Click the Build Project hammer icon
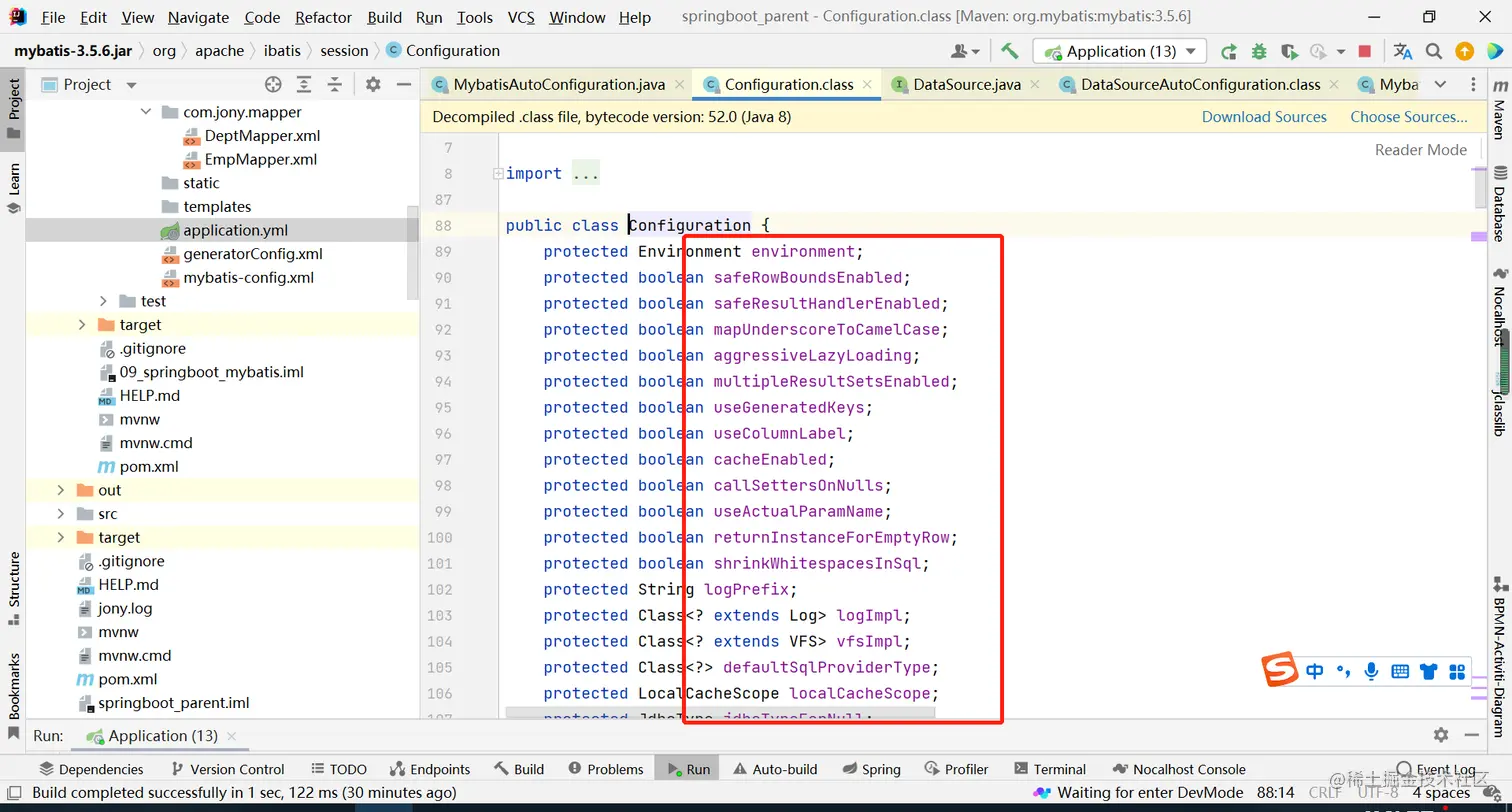 1009,51
